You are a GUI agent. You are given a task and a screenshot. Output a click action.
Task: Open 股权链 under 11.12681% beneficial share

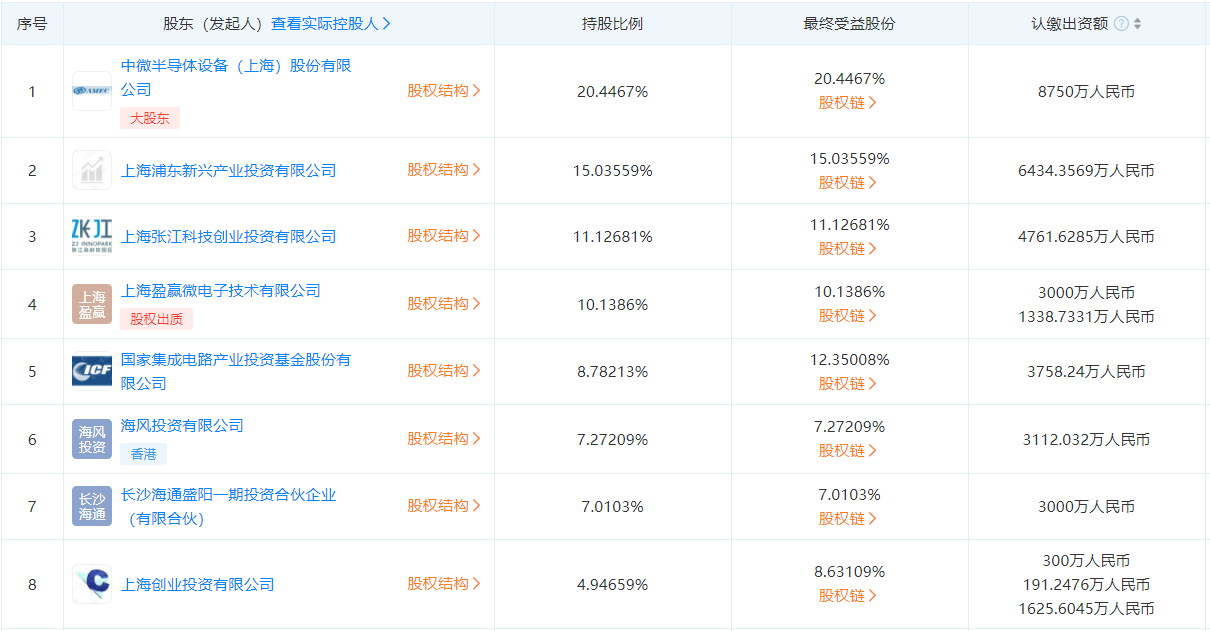pos(848,249)
